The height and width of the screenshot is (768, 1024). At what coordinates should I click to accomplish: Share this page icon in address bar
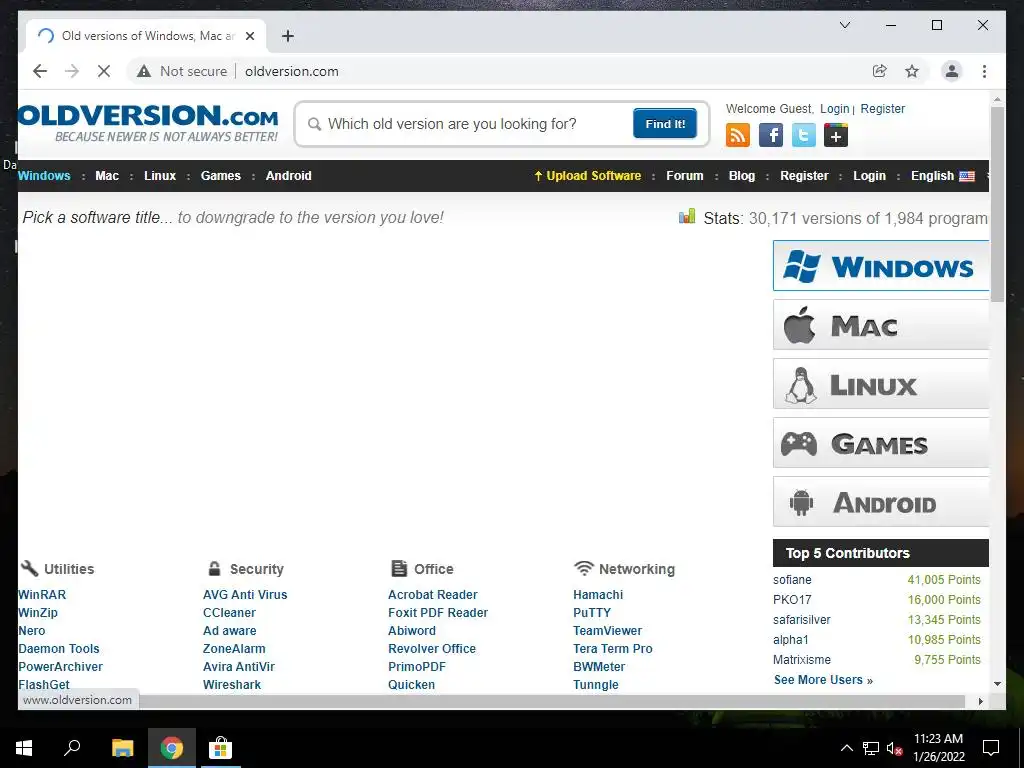click(880, 71)
